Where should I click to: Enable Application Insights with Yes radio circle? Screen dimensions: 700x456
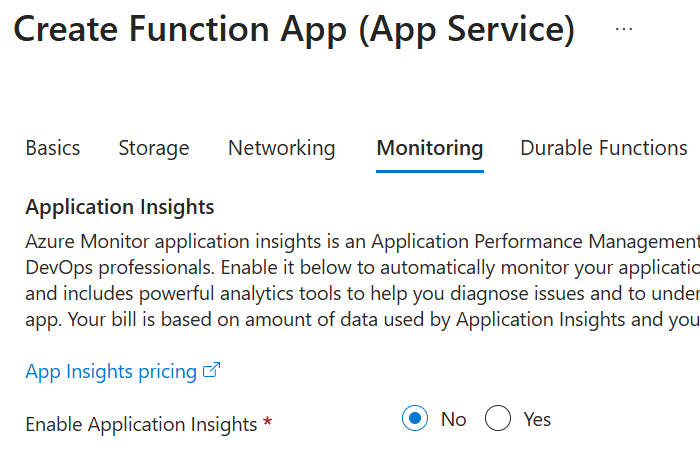[x=498, y=419]
